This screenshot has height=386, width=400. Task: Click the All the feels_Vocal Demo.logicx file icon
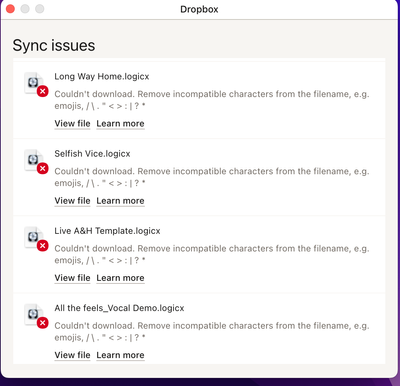(36, 316)
